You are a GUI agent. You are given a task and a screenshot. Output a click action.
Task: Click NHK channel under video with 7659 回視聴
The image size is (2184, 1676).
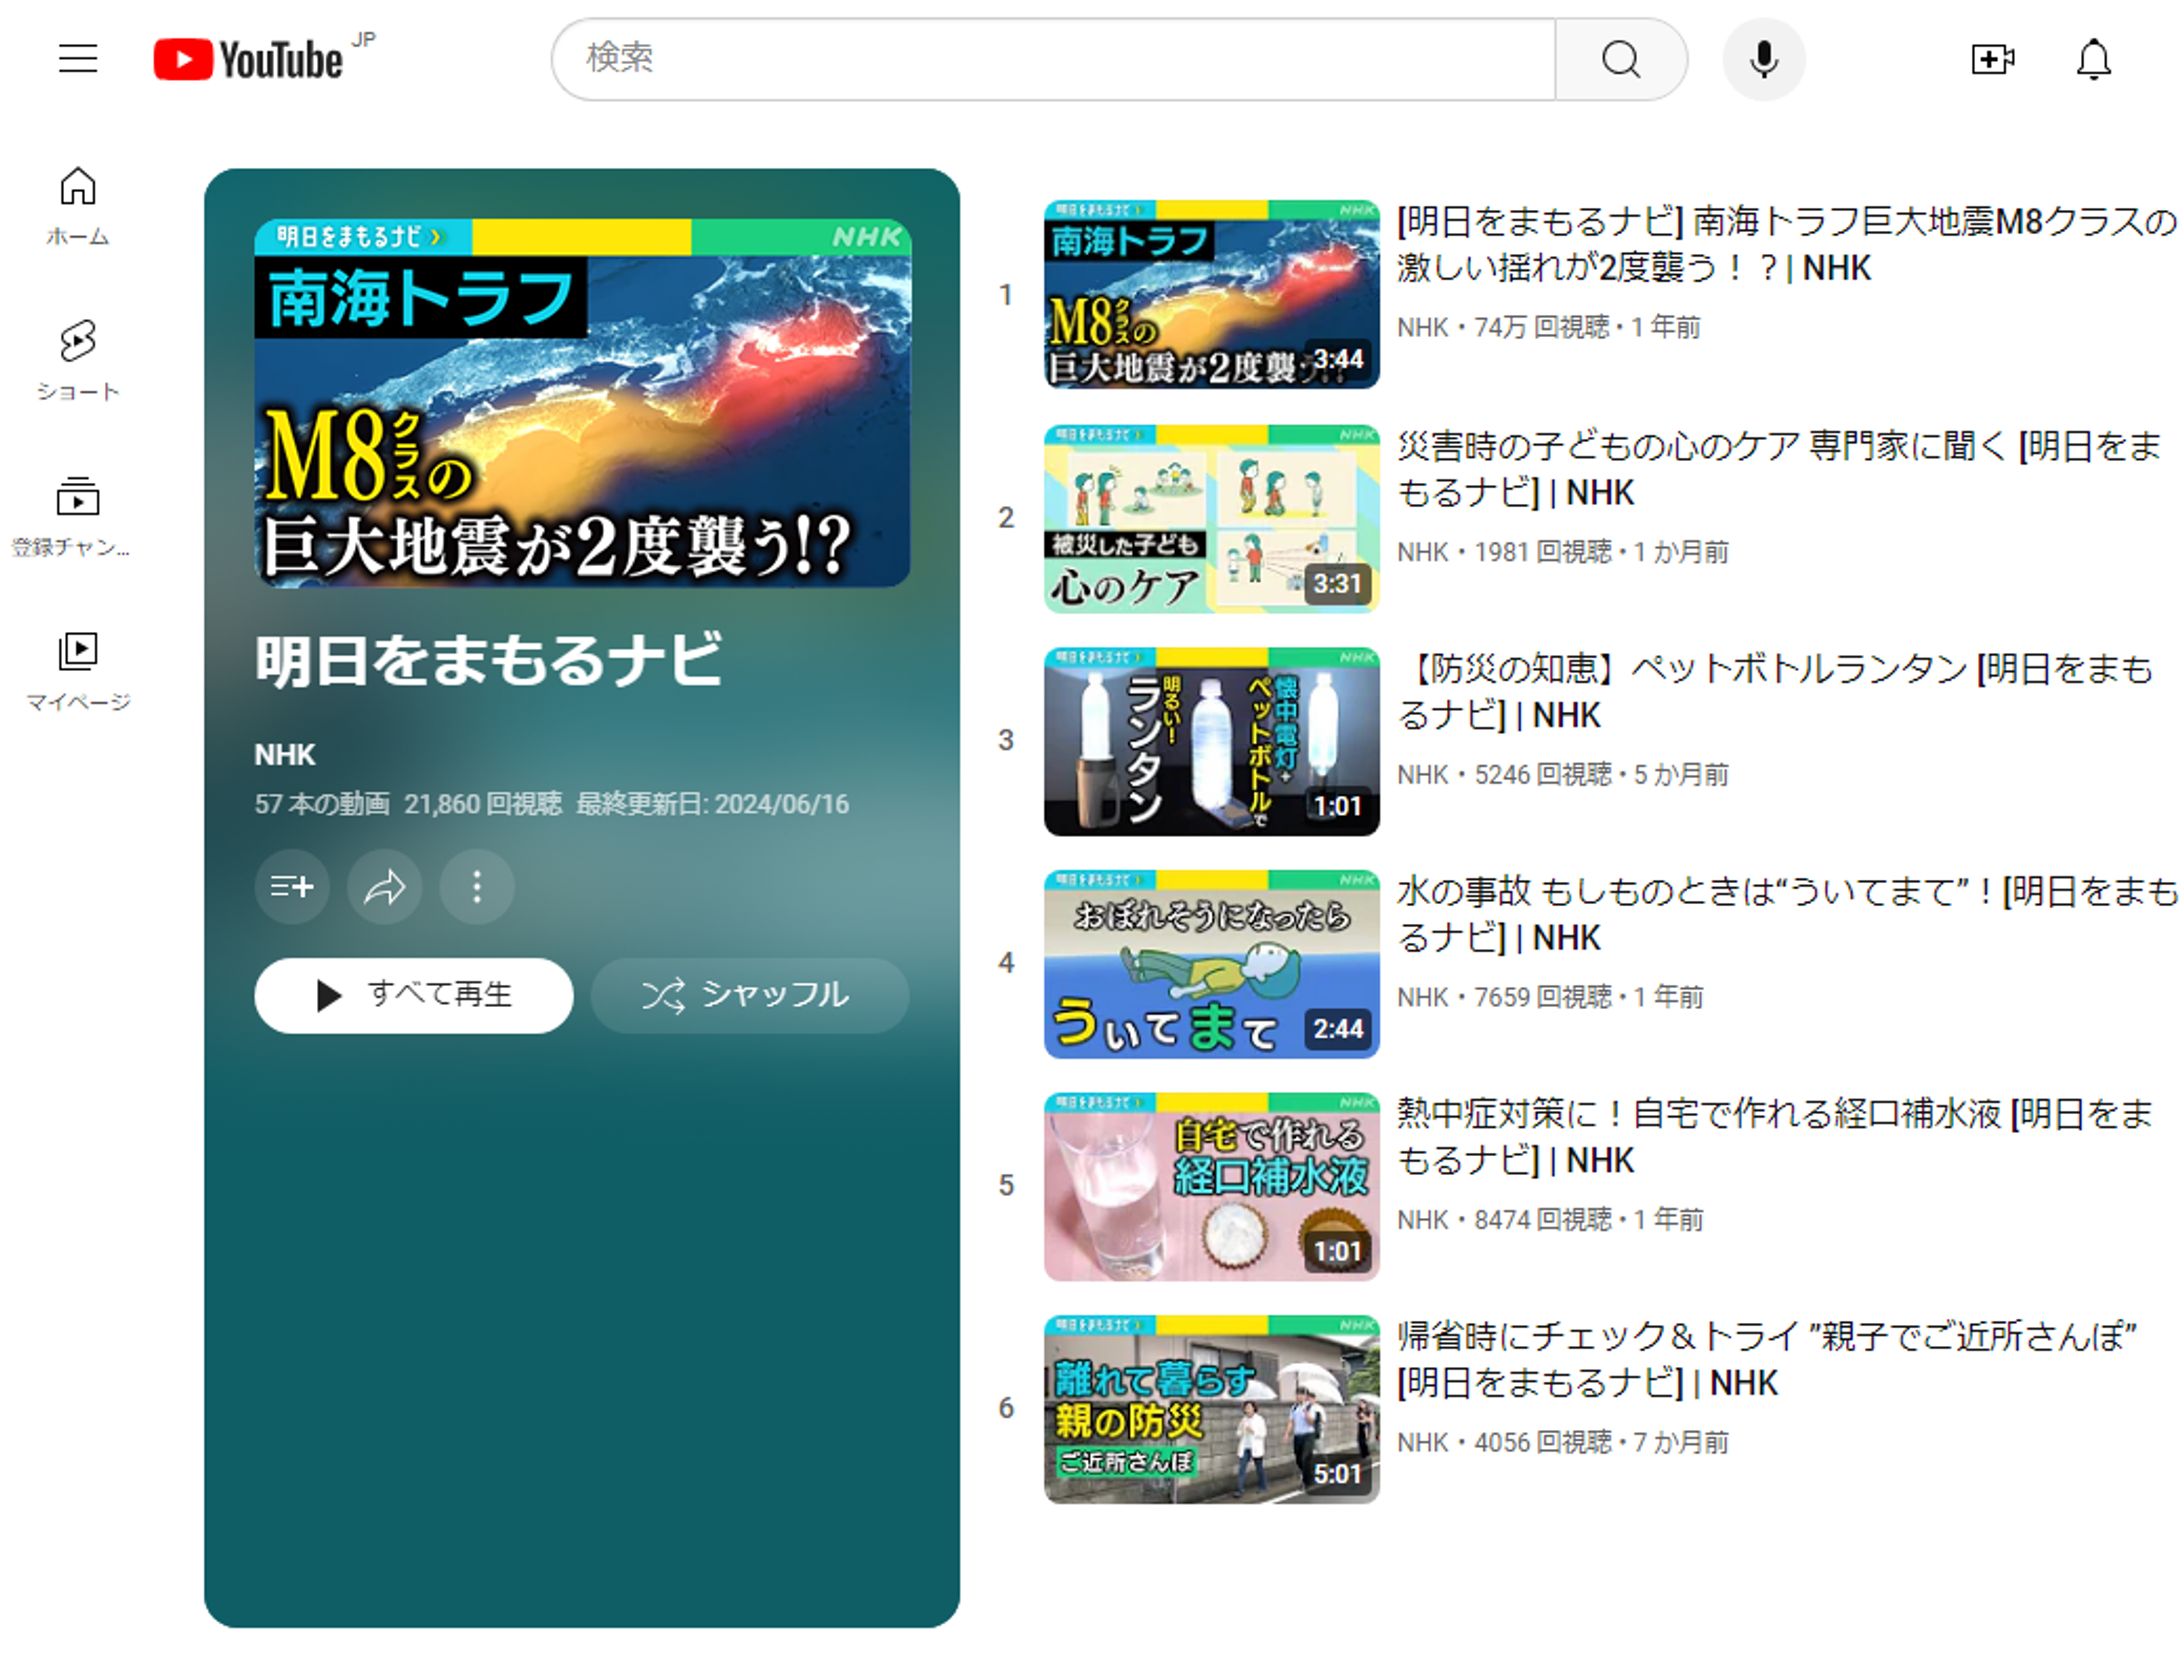coord(1422,996)
